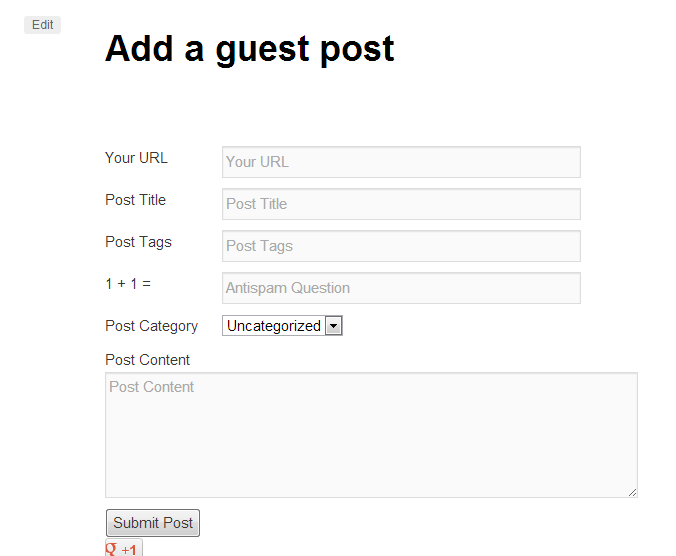Click the 'Post Category' label text
The image size is (676, 556).
(x=151, y=326)
